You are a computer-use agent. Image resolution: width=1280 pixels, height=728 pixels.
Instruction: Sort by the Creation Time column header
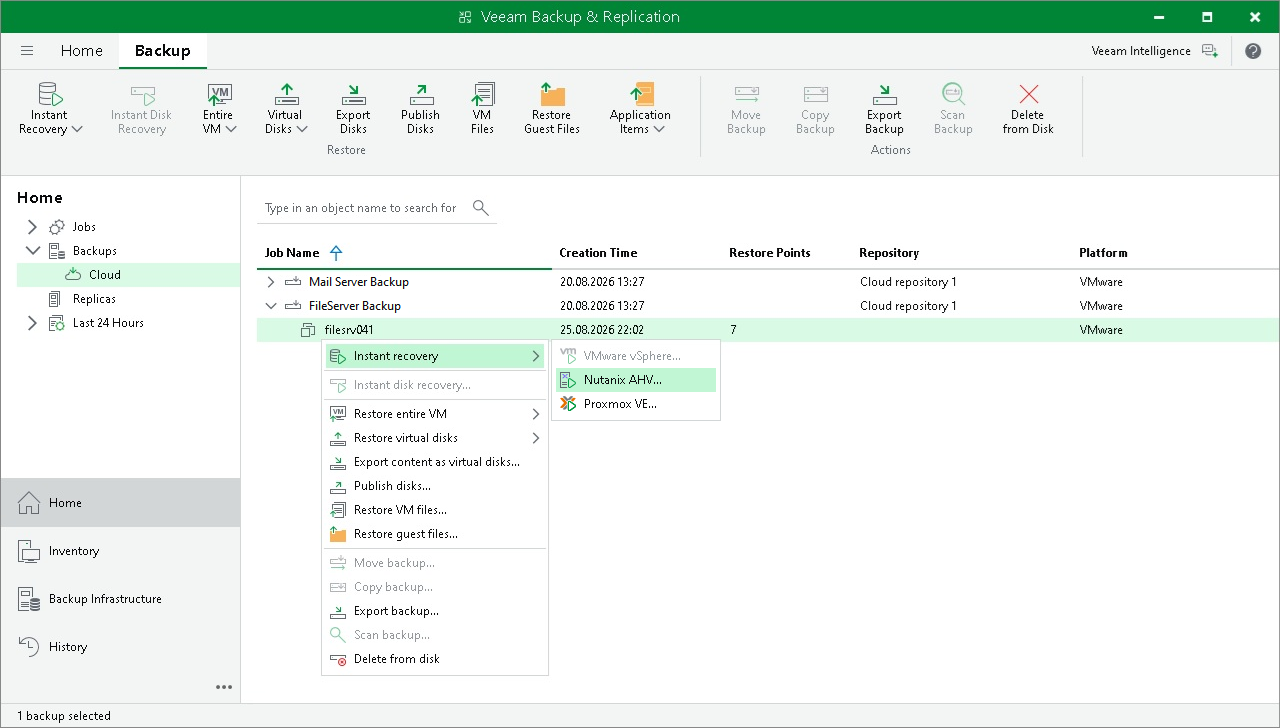tap(598, 253)
